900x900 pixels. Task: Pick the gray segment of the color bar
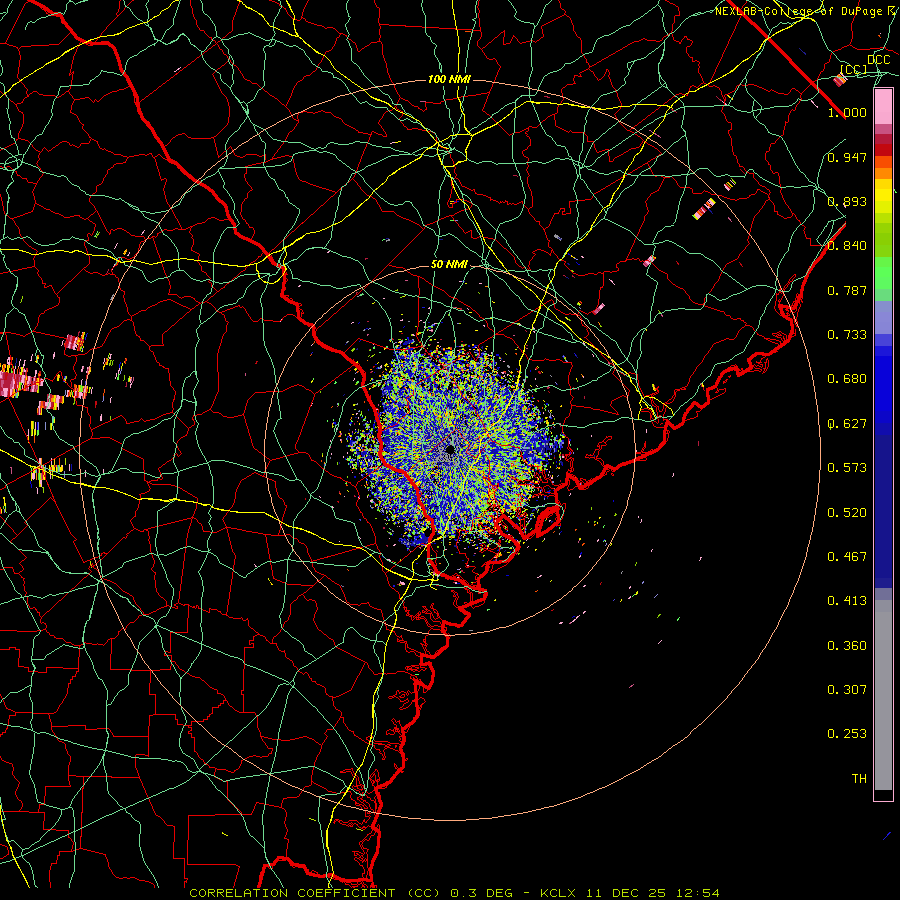[x=883, y=695]
